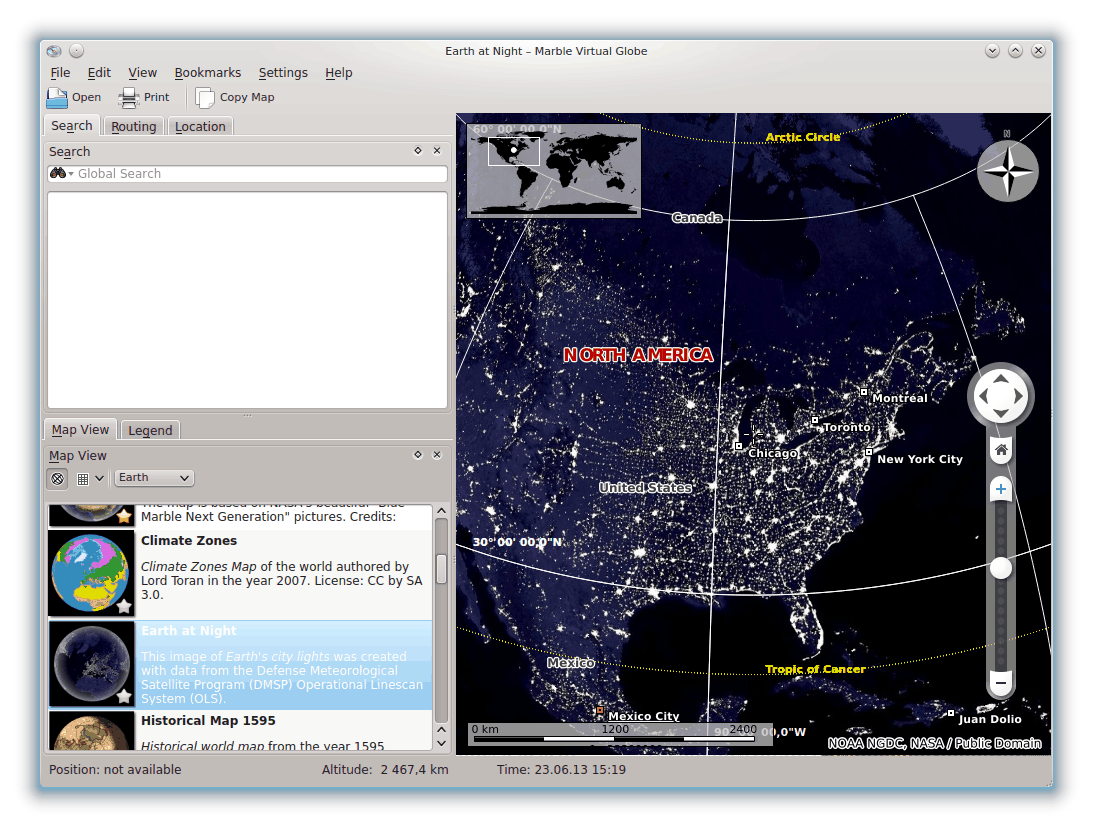
Task: Click the navigation right arrow
Action: click(1018, 396)
